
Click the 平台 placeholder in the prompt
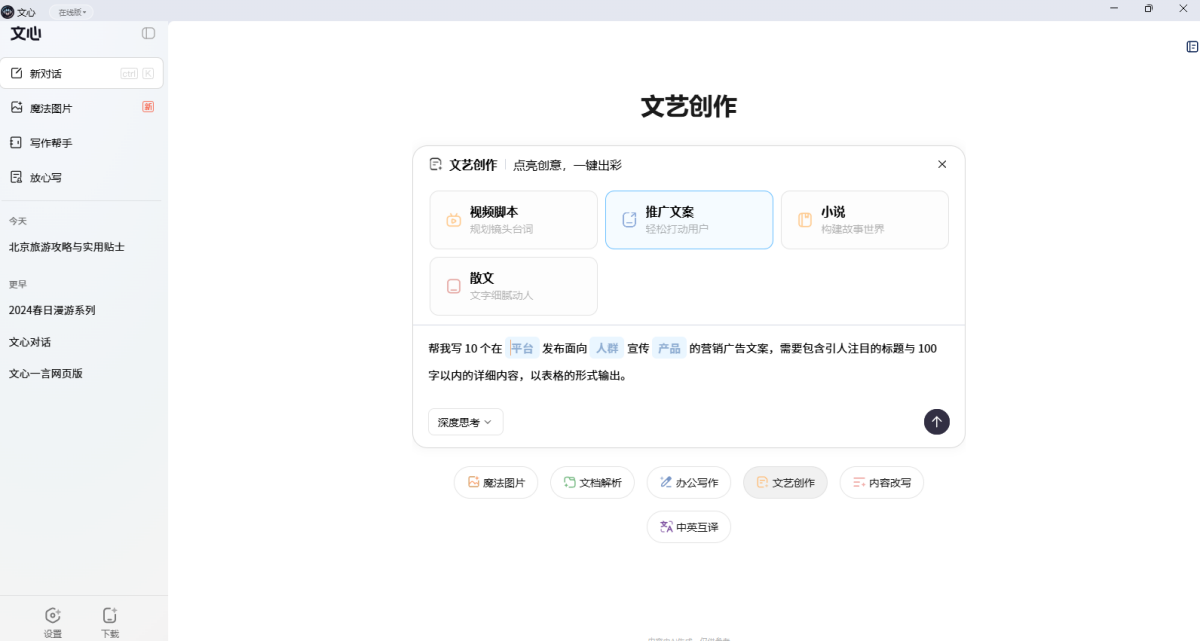tap(522, 348)
